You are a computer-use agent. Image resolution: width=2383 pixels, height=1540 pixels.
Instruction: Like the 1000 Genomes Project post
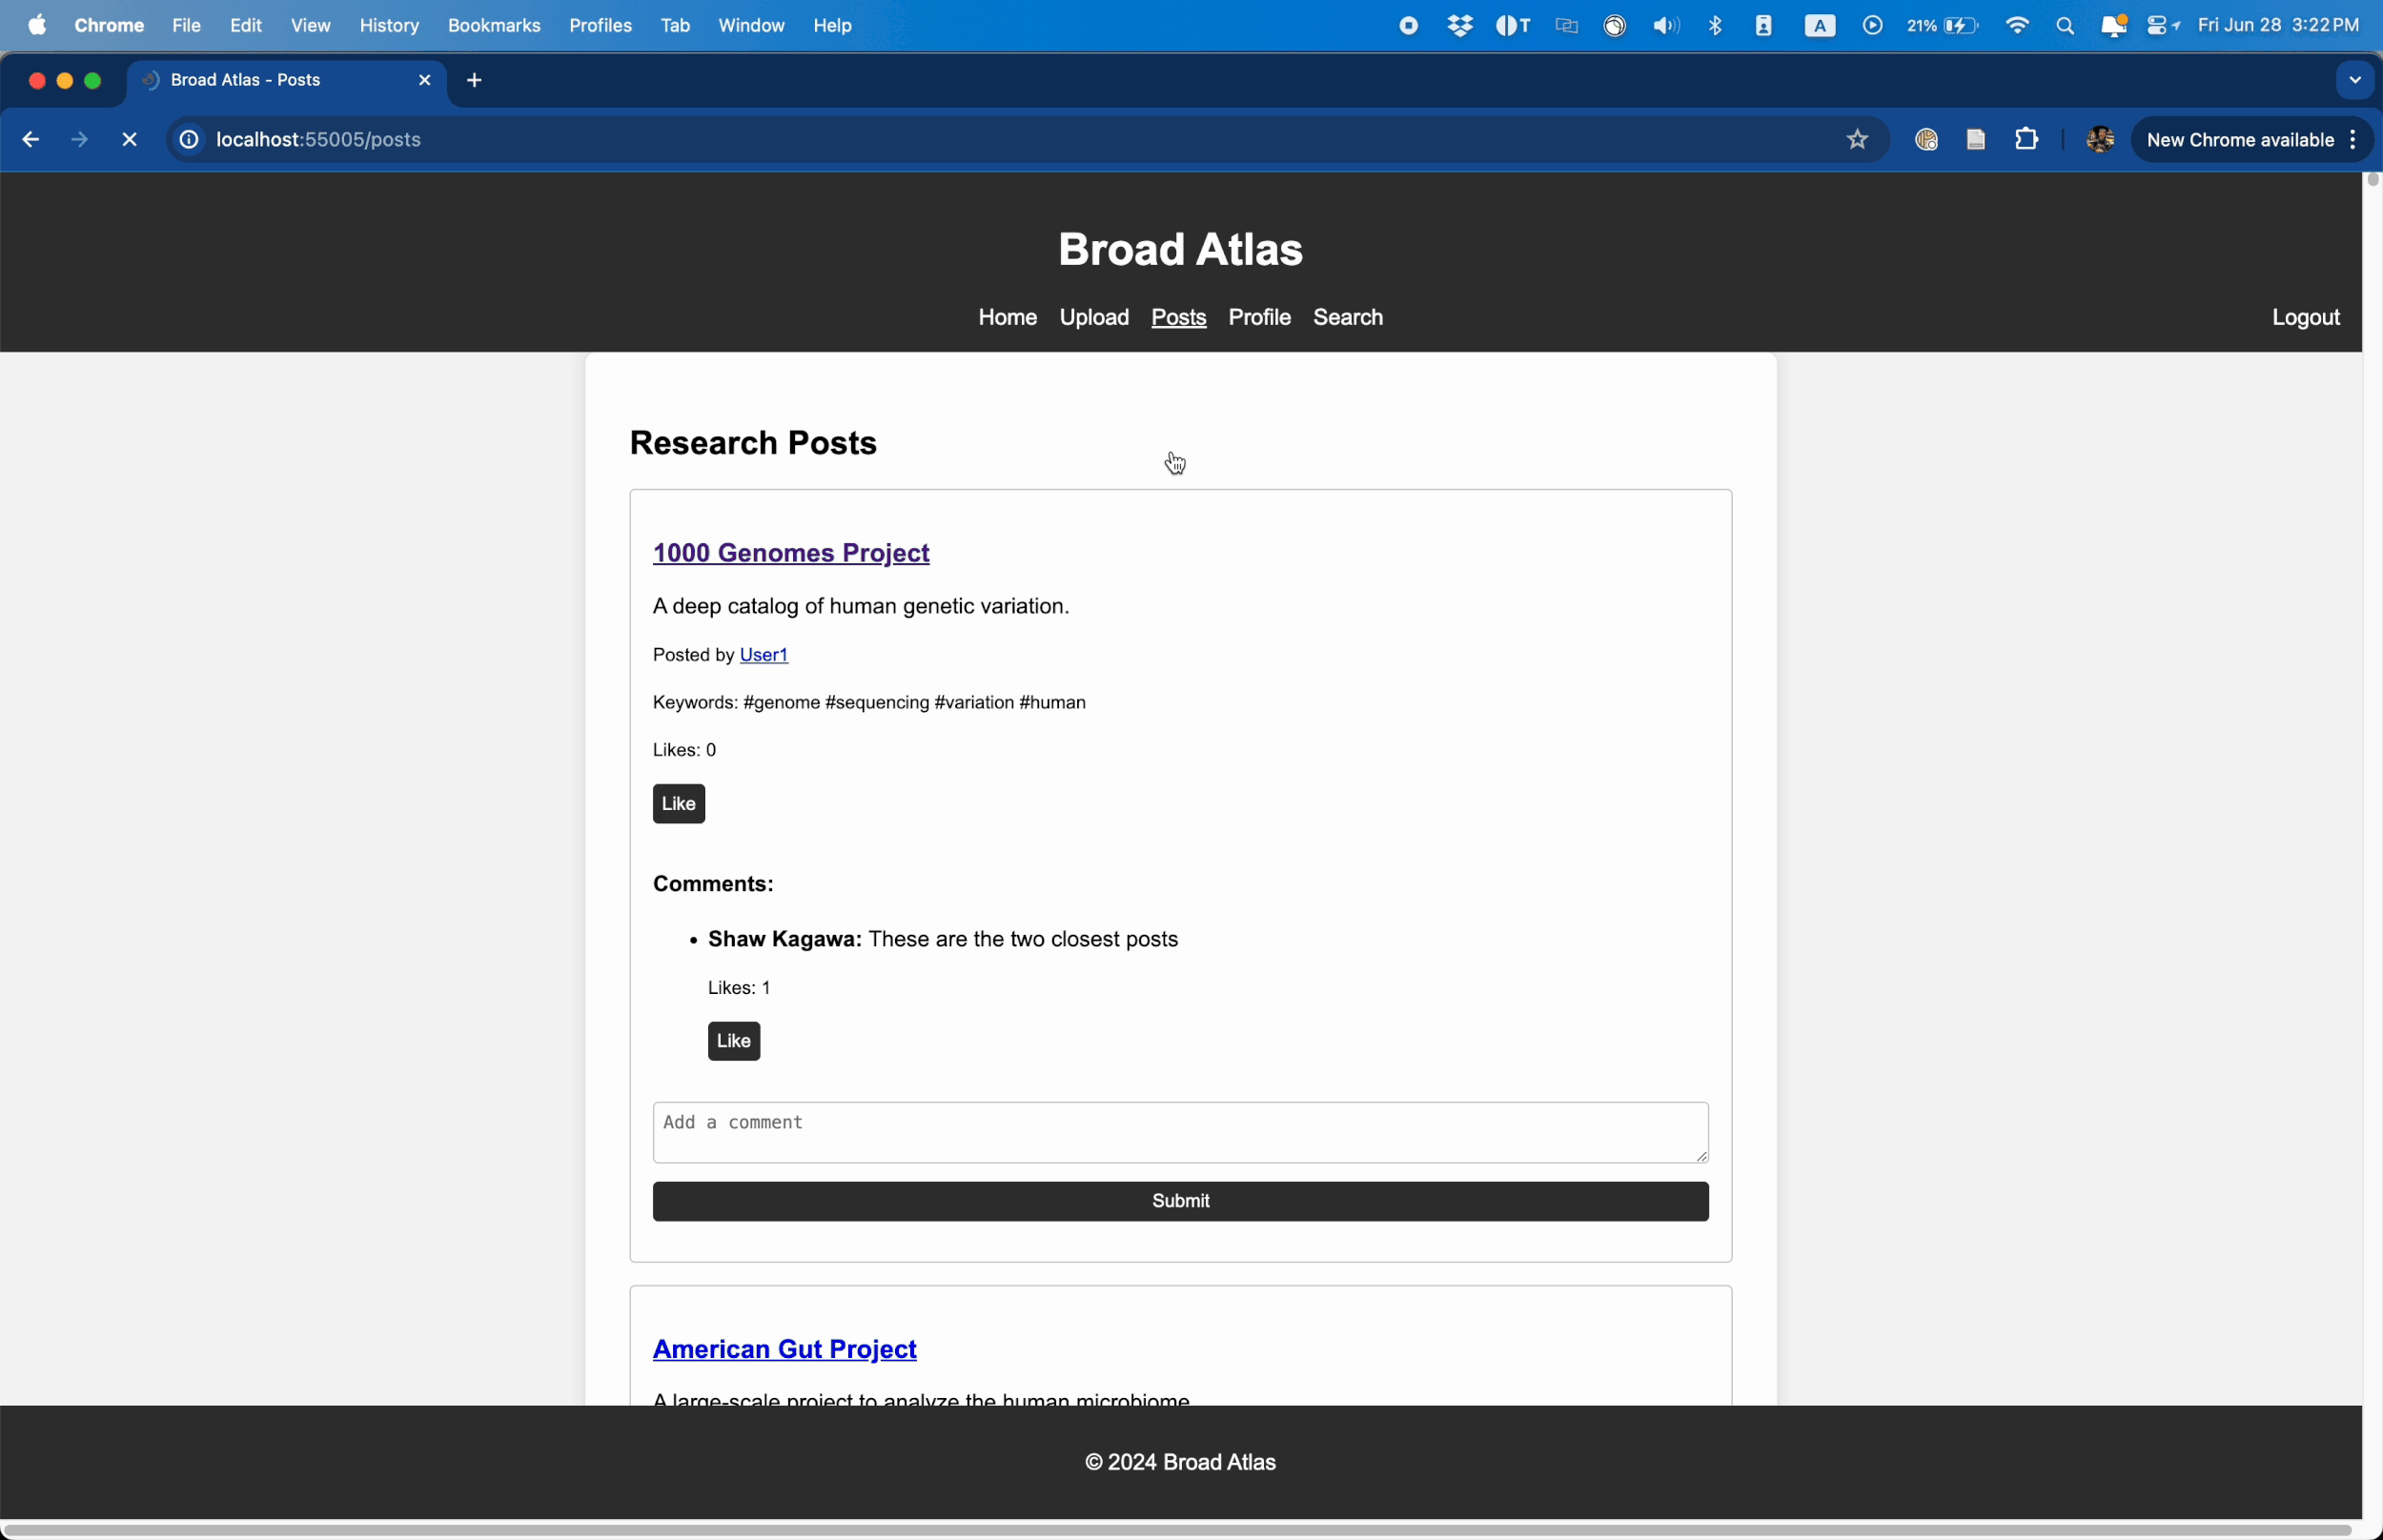[x=679, y=804]
